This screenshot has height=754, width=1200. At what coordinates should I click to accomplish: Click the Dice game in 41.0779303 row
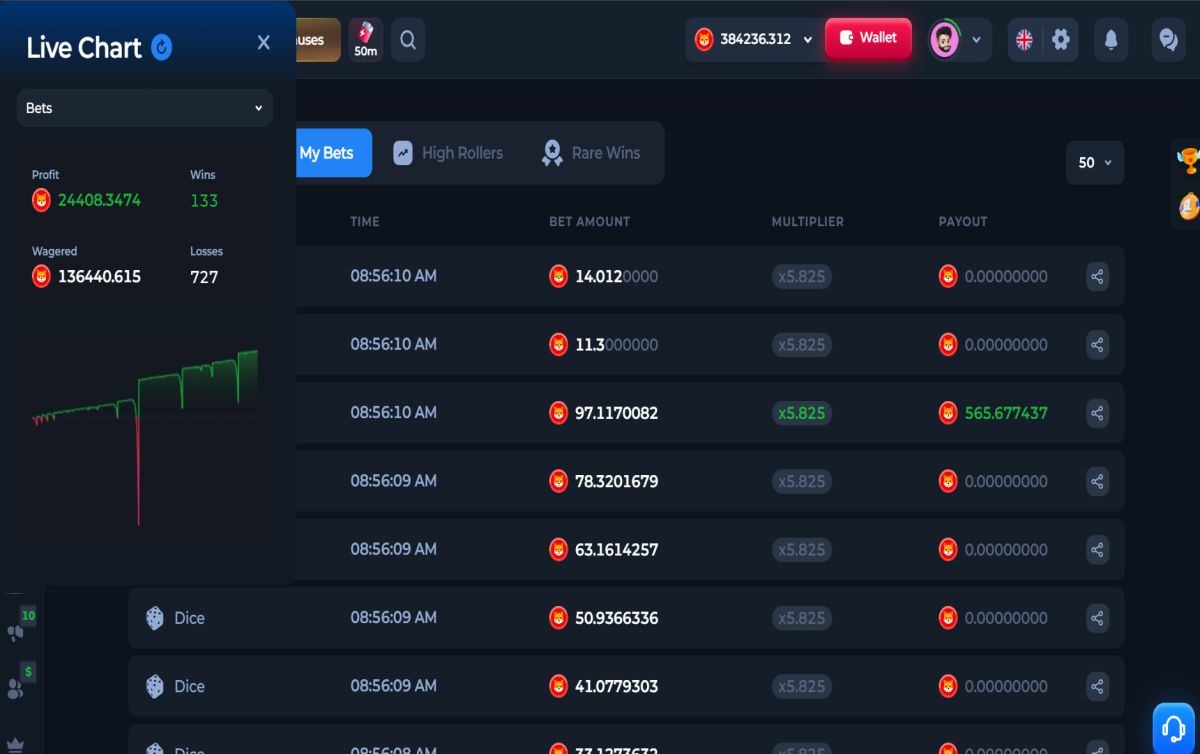point(175,686)
